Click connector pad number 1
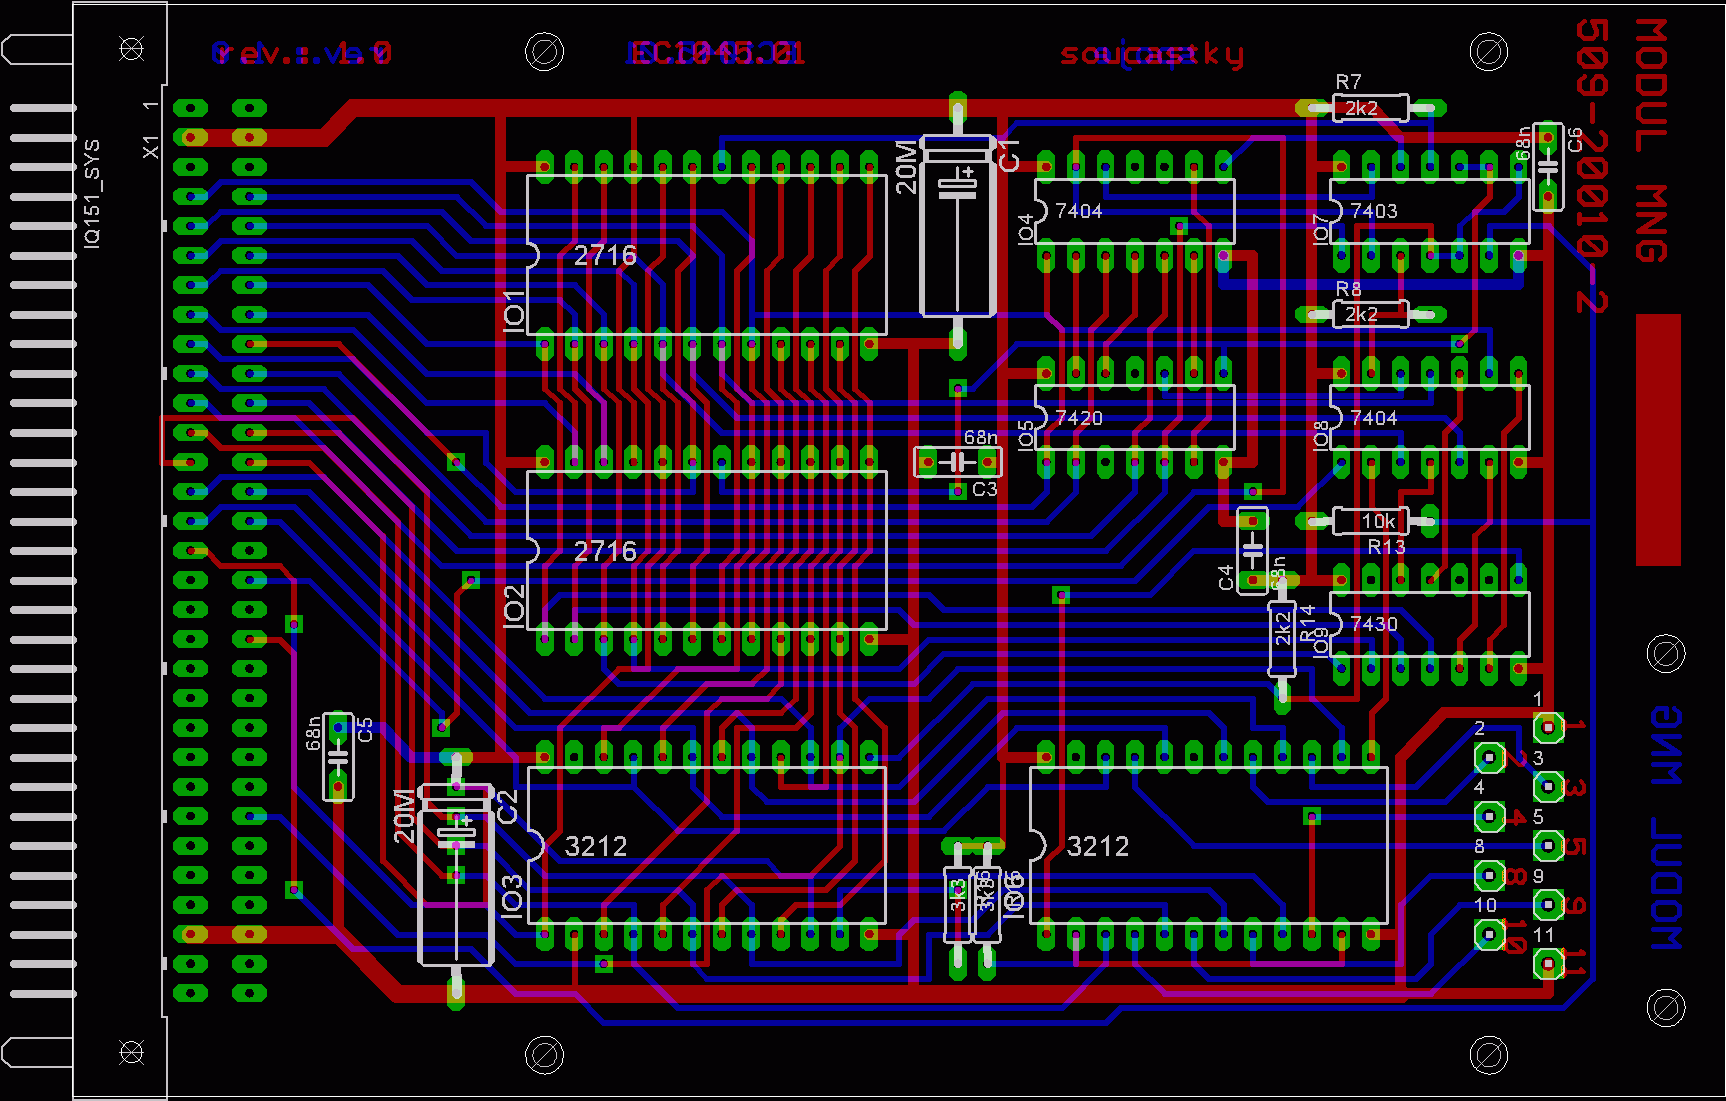 point(1548,727)
